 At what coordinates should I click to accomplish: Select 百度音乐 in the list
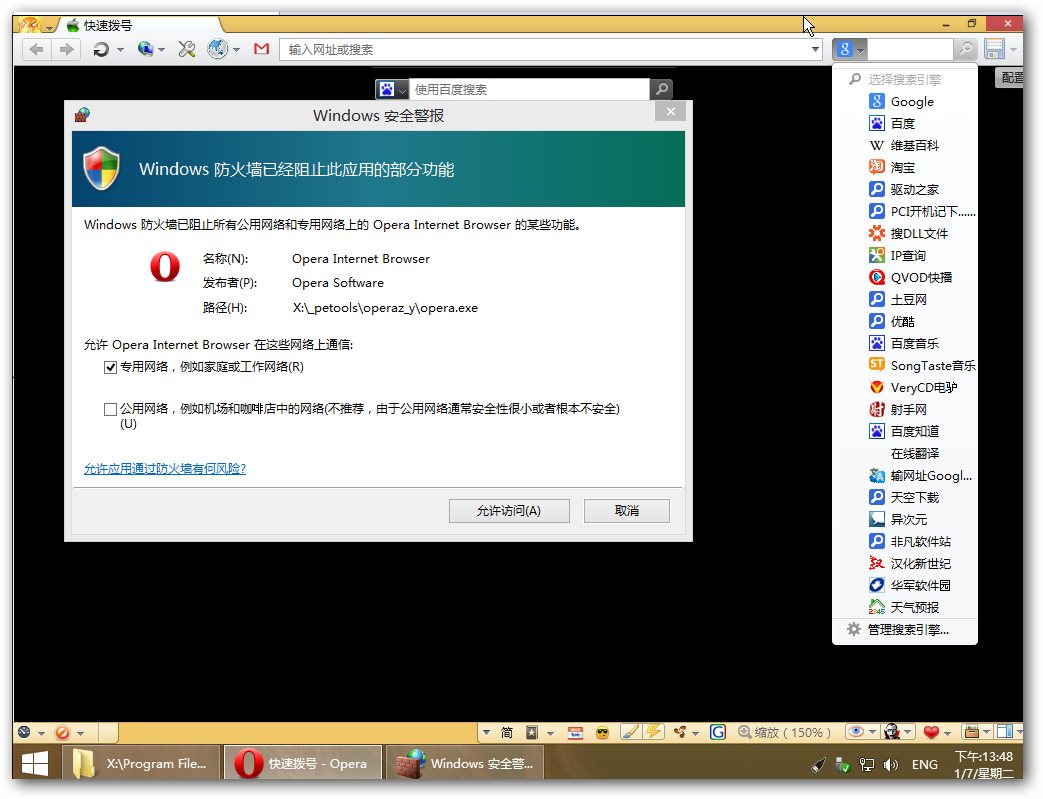pos(905,343)
